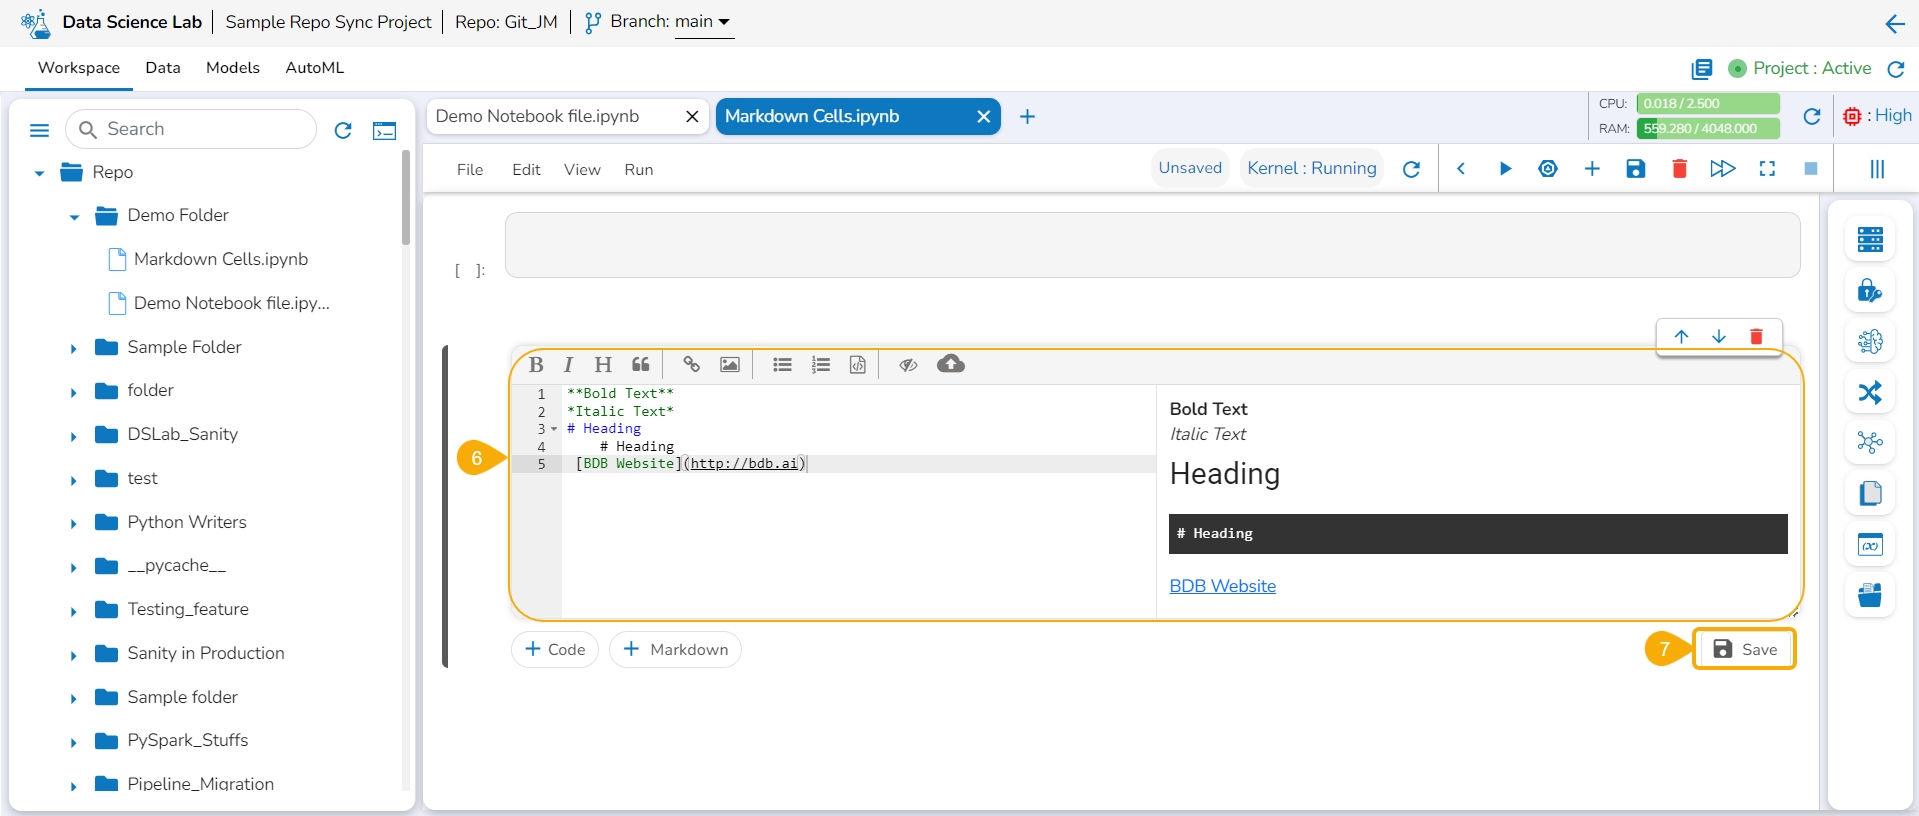Click the insert image icon in markdown toolbar
The width and height of the screenshot is (1919, 816).
(x=730, y=365)
